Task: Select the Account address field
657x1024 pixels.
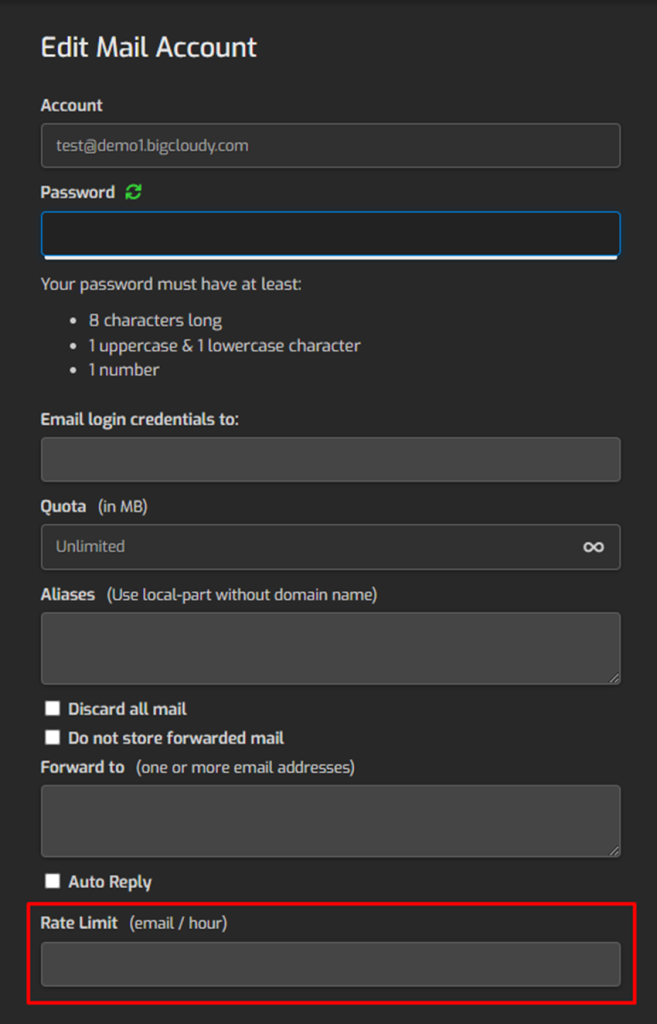Action: click(x=330, y=145)
